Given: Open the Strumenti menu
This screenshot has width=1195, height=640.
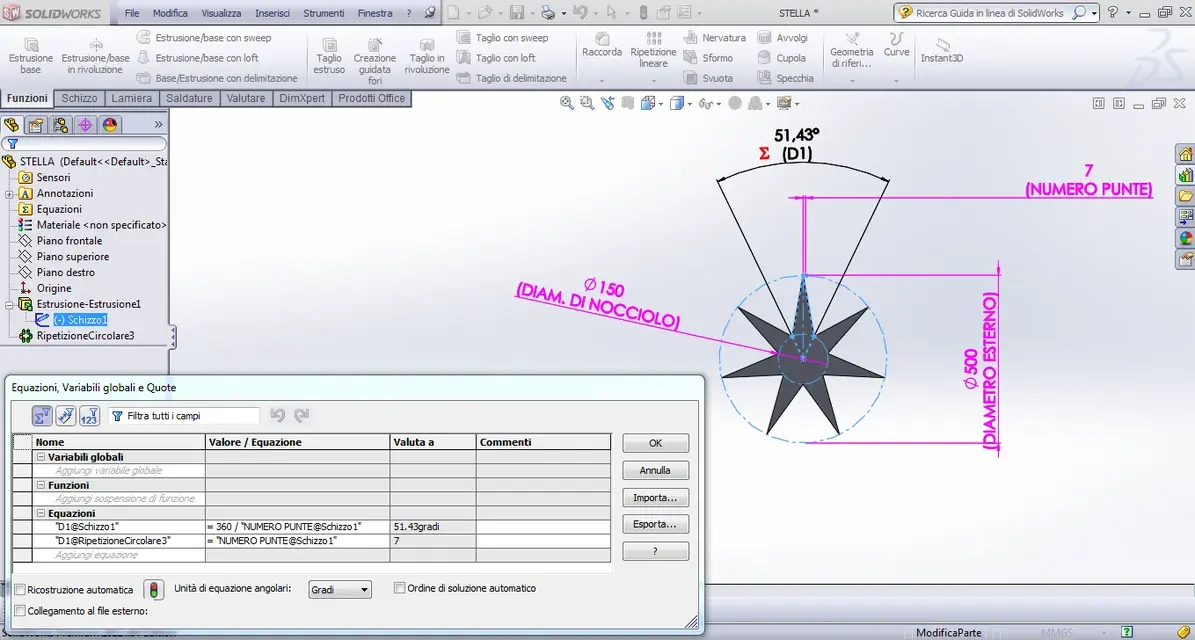Looking at the screenshot, I should point(323,13).
